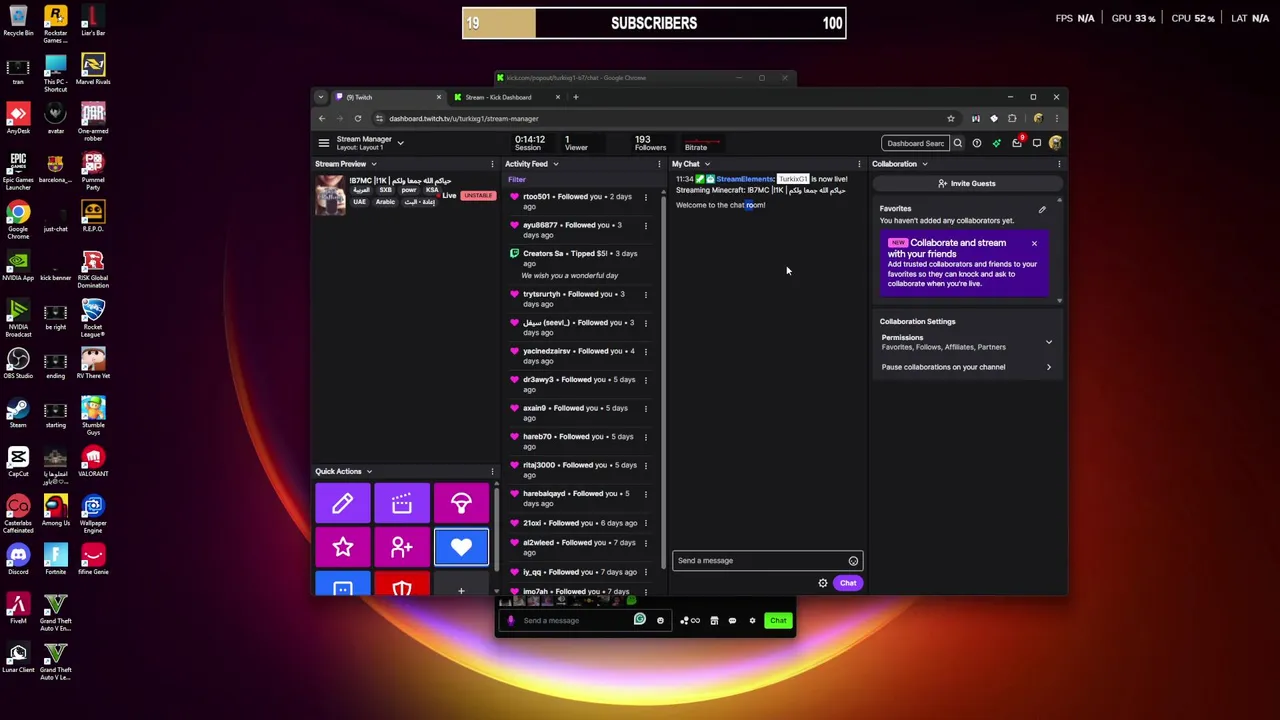The height and width of the screenshot is (720, 1280).
Task: Expand the Stream Manager layout dropdown
Action: (x=400, y=143)
